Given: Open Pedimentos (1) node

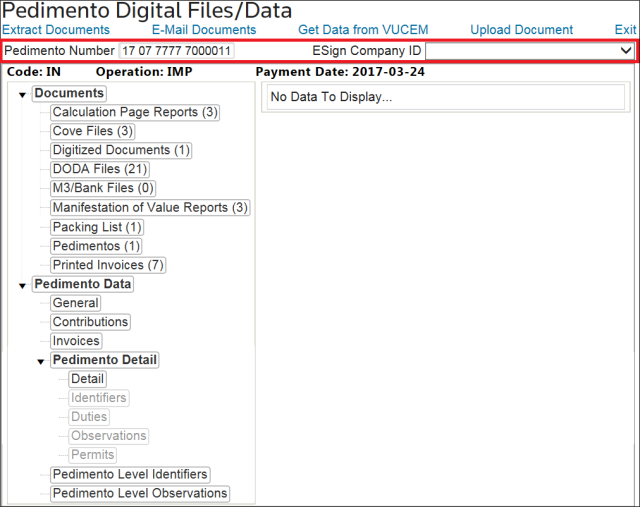Looking at the screenshot, I should (x=96, y=246).
